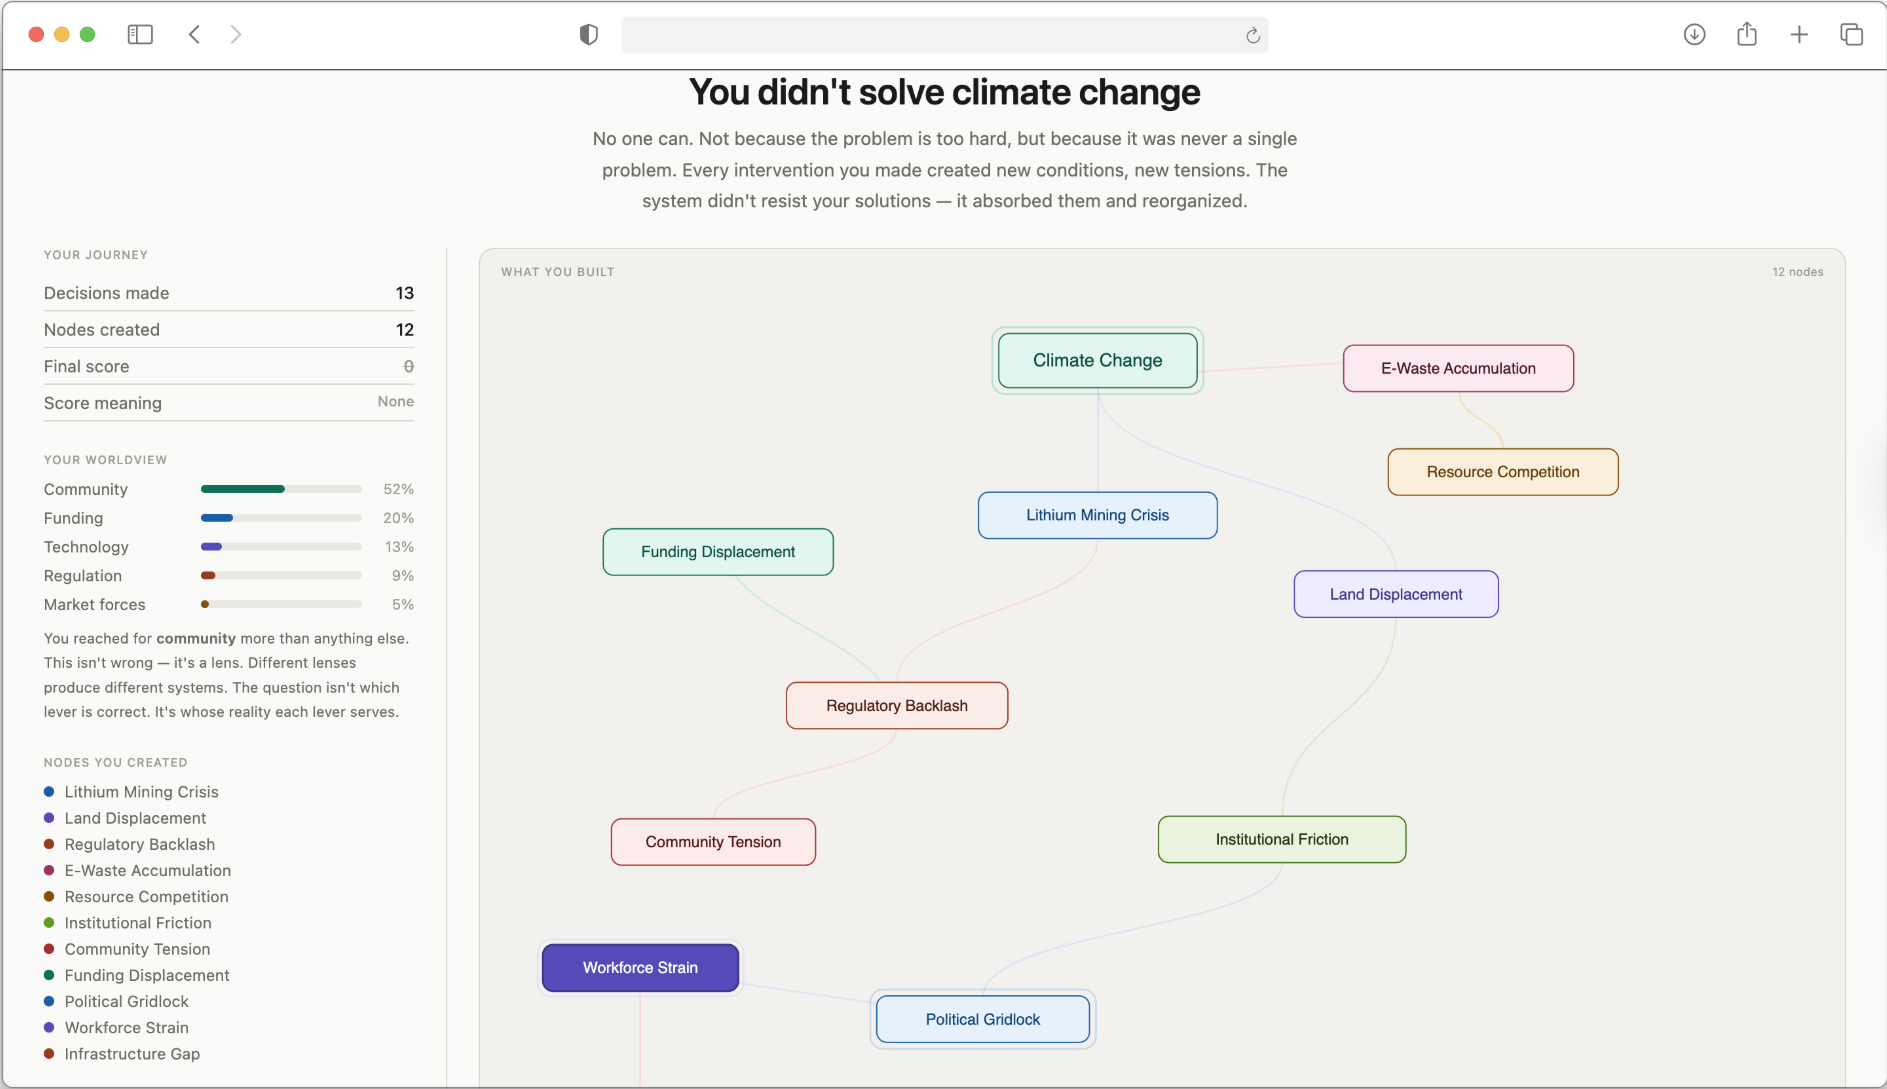Reload the page using refresh icon

(x=1253, y=36)
